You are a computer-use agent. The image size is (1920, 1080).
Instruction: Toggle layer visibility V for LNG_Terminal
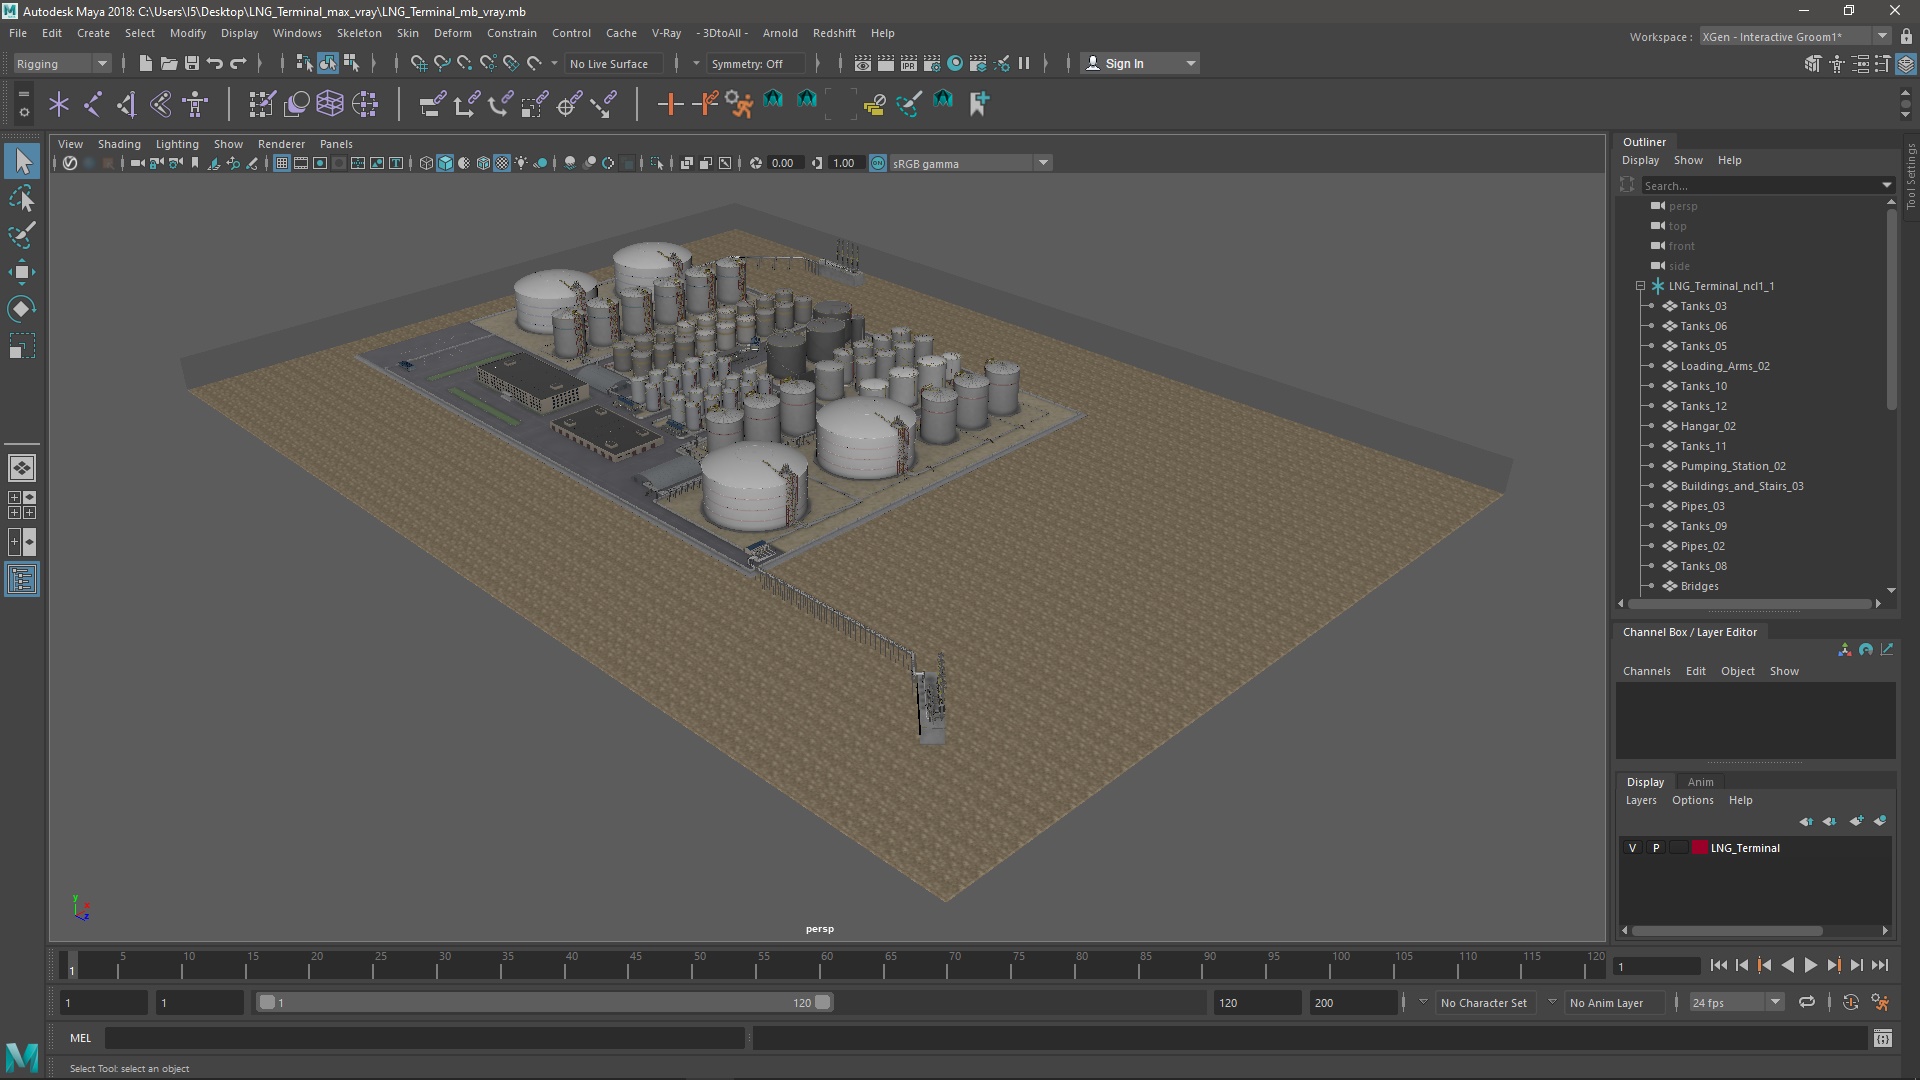[1632, 848]
